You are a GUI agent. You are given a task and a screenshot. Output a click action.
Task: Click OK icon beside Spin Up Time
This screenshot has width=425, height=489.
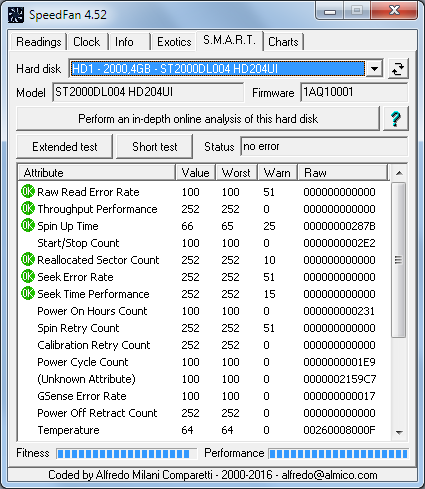pos(28,226)
